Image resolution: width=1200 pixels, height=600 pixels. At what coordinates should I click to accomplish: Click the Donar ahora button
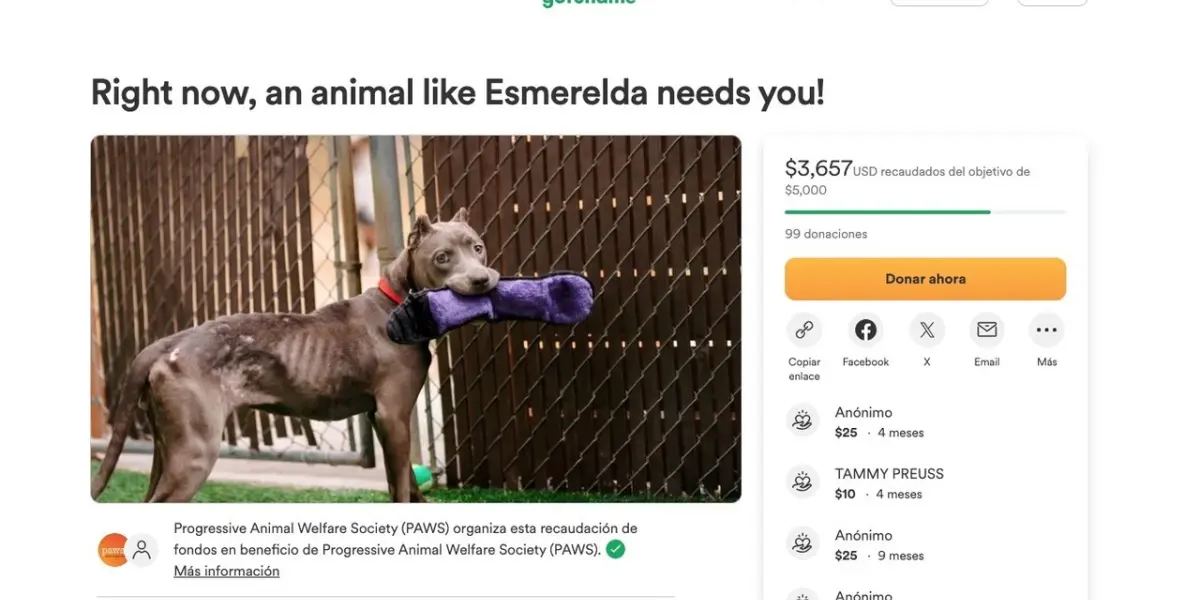(x=925, y=279)
